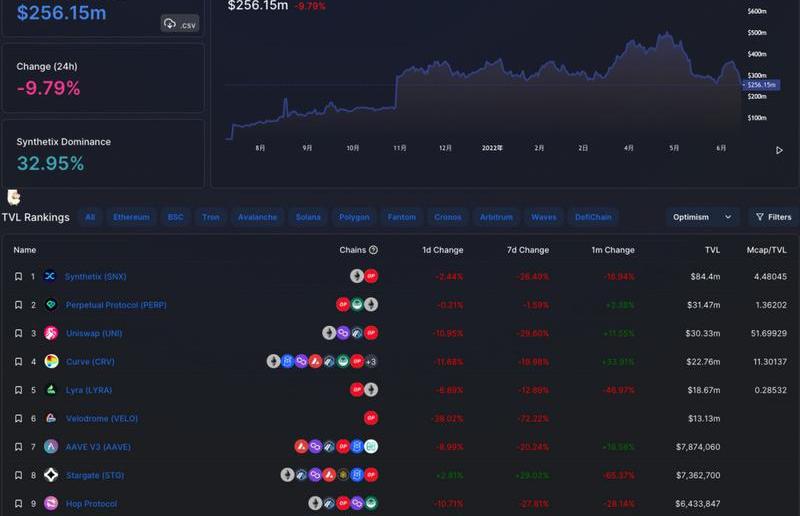Open the Stargate (STG) protocol link
This screenshot has width=800, height=516.
tap(95, 475)
